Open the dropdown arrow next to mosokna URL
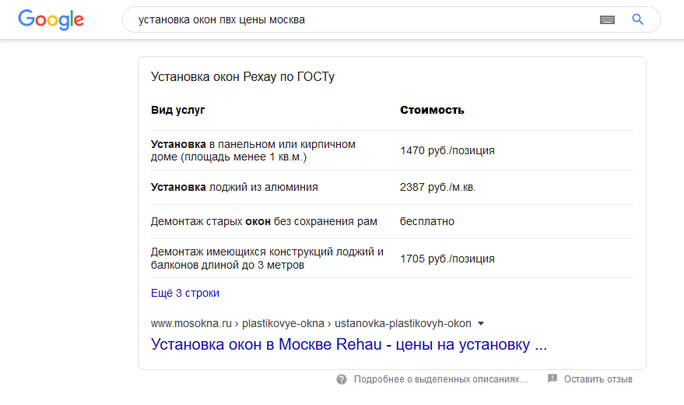This screenshot has height=405, width=684. tap(481, 323)
